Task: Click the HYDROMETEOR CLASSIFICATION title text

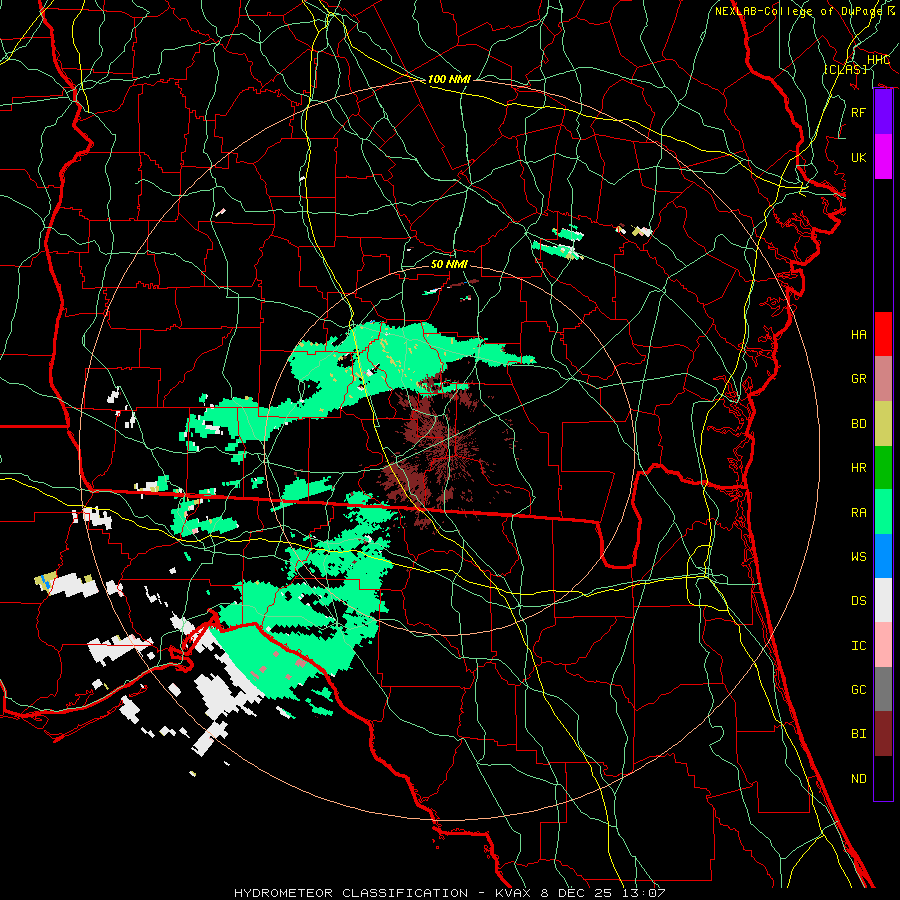Action: [350, 893]
